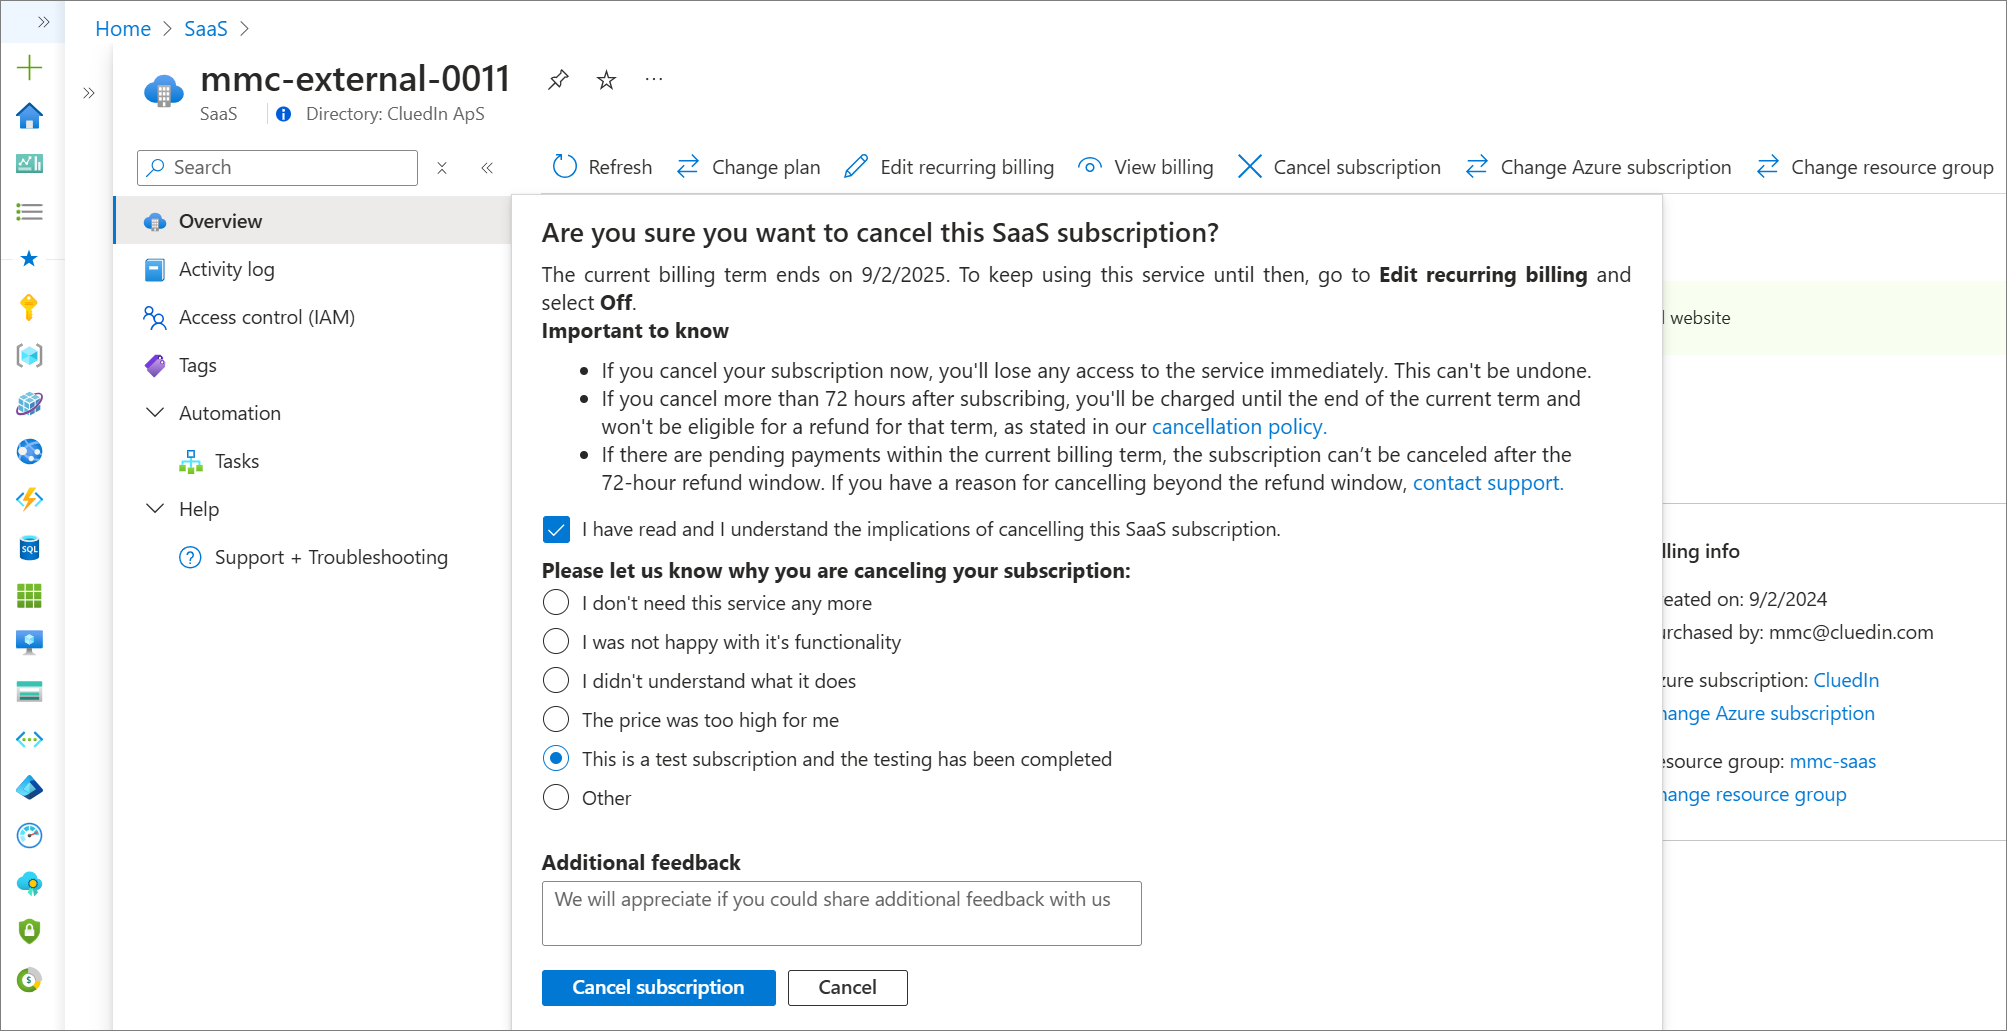Image resolution: width=2007 pixels, height=1031 pixels.
Task: Click into the Additional feedback text box
Action: [841, 913]
